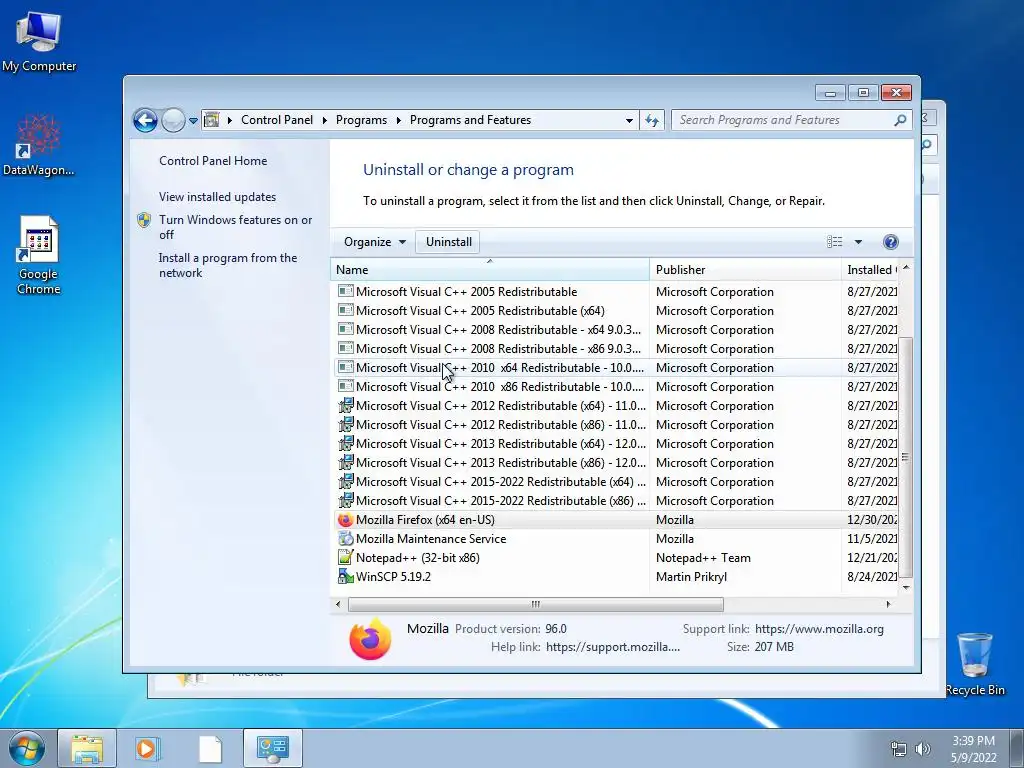This screenshot has width=1024, height=768.
Task: Click the Mozilla Firefox list icon
Action: [345, 520]
